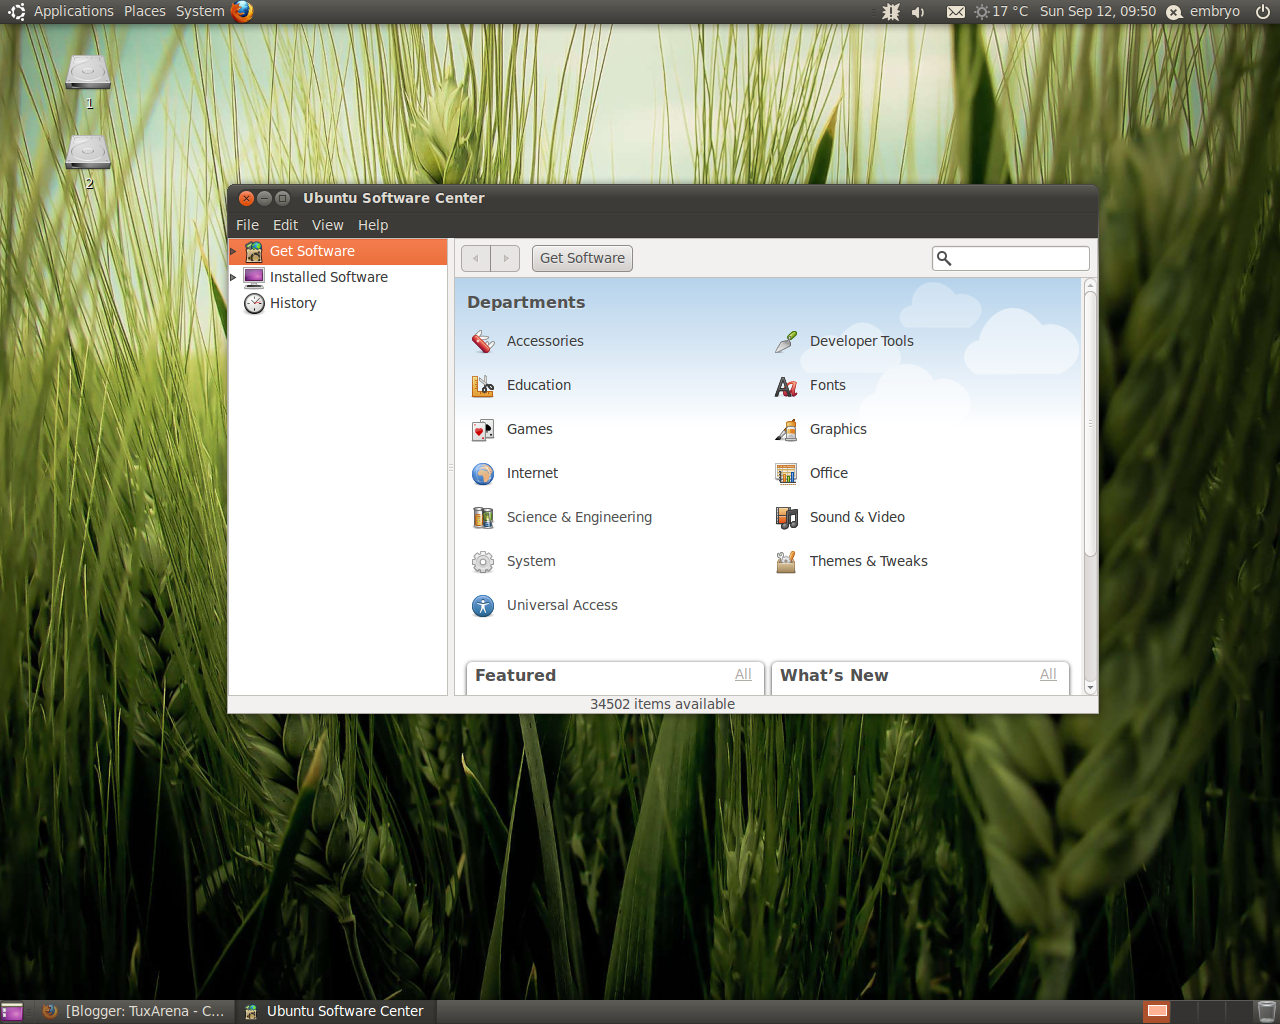Open the clock showing Sun Sep 12, 09:50
Image resolution: width=1280 pixels, height=1024 pixels.
tap(1097, 11)
